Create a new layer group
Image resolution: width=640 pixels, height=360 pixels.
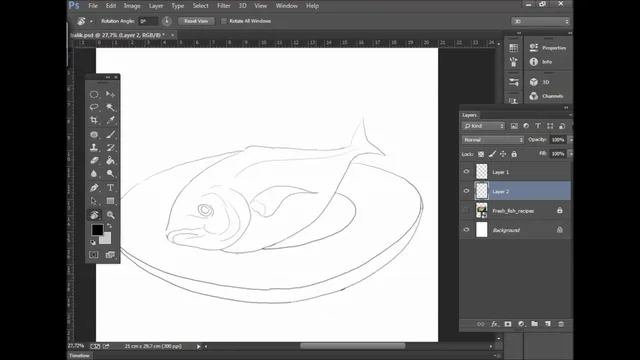pos(534,324)
